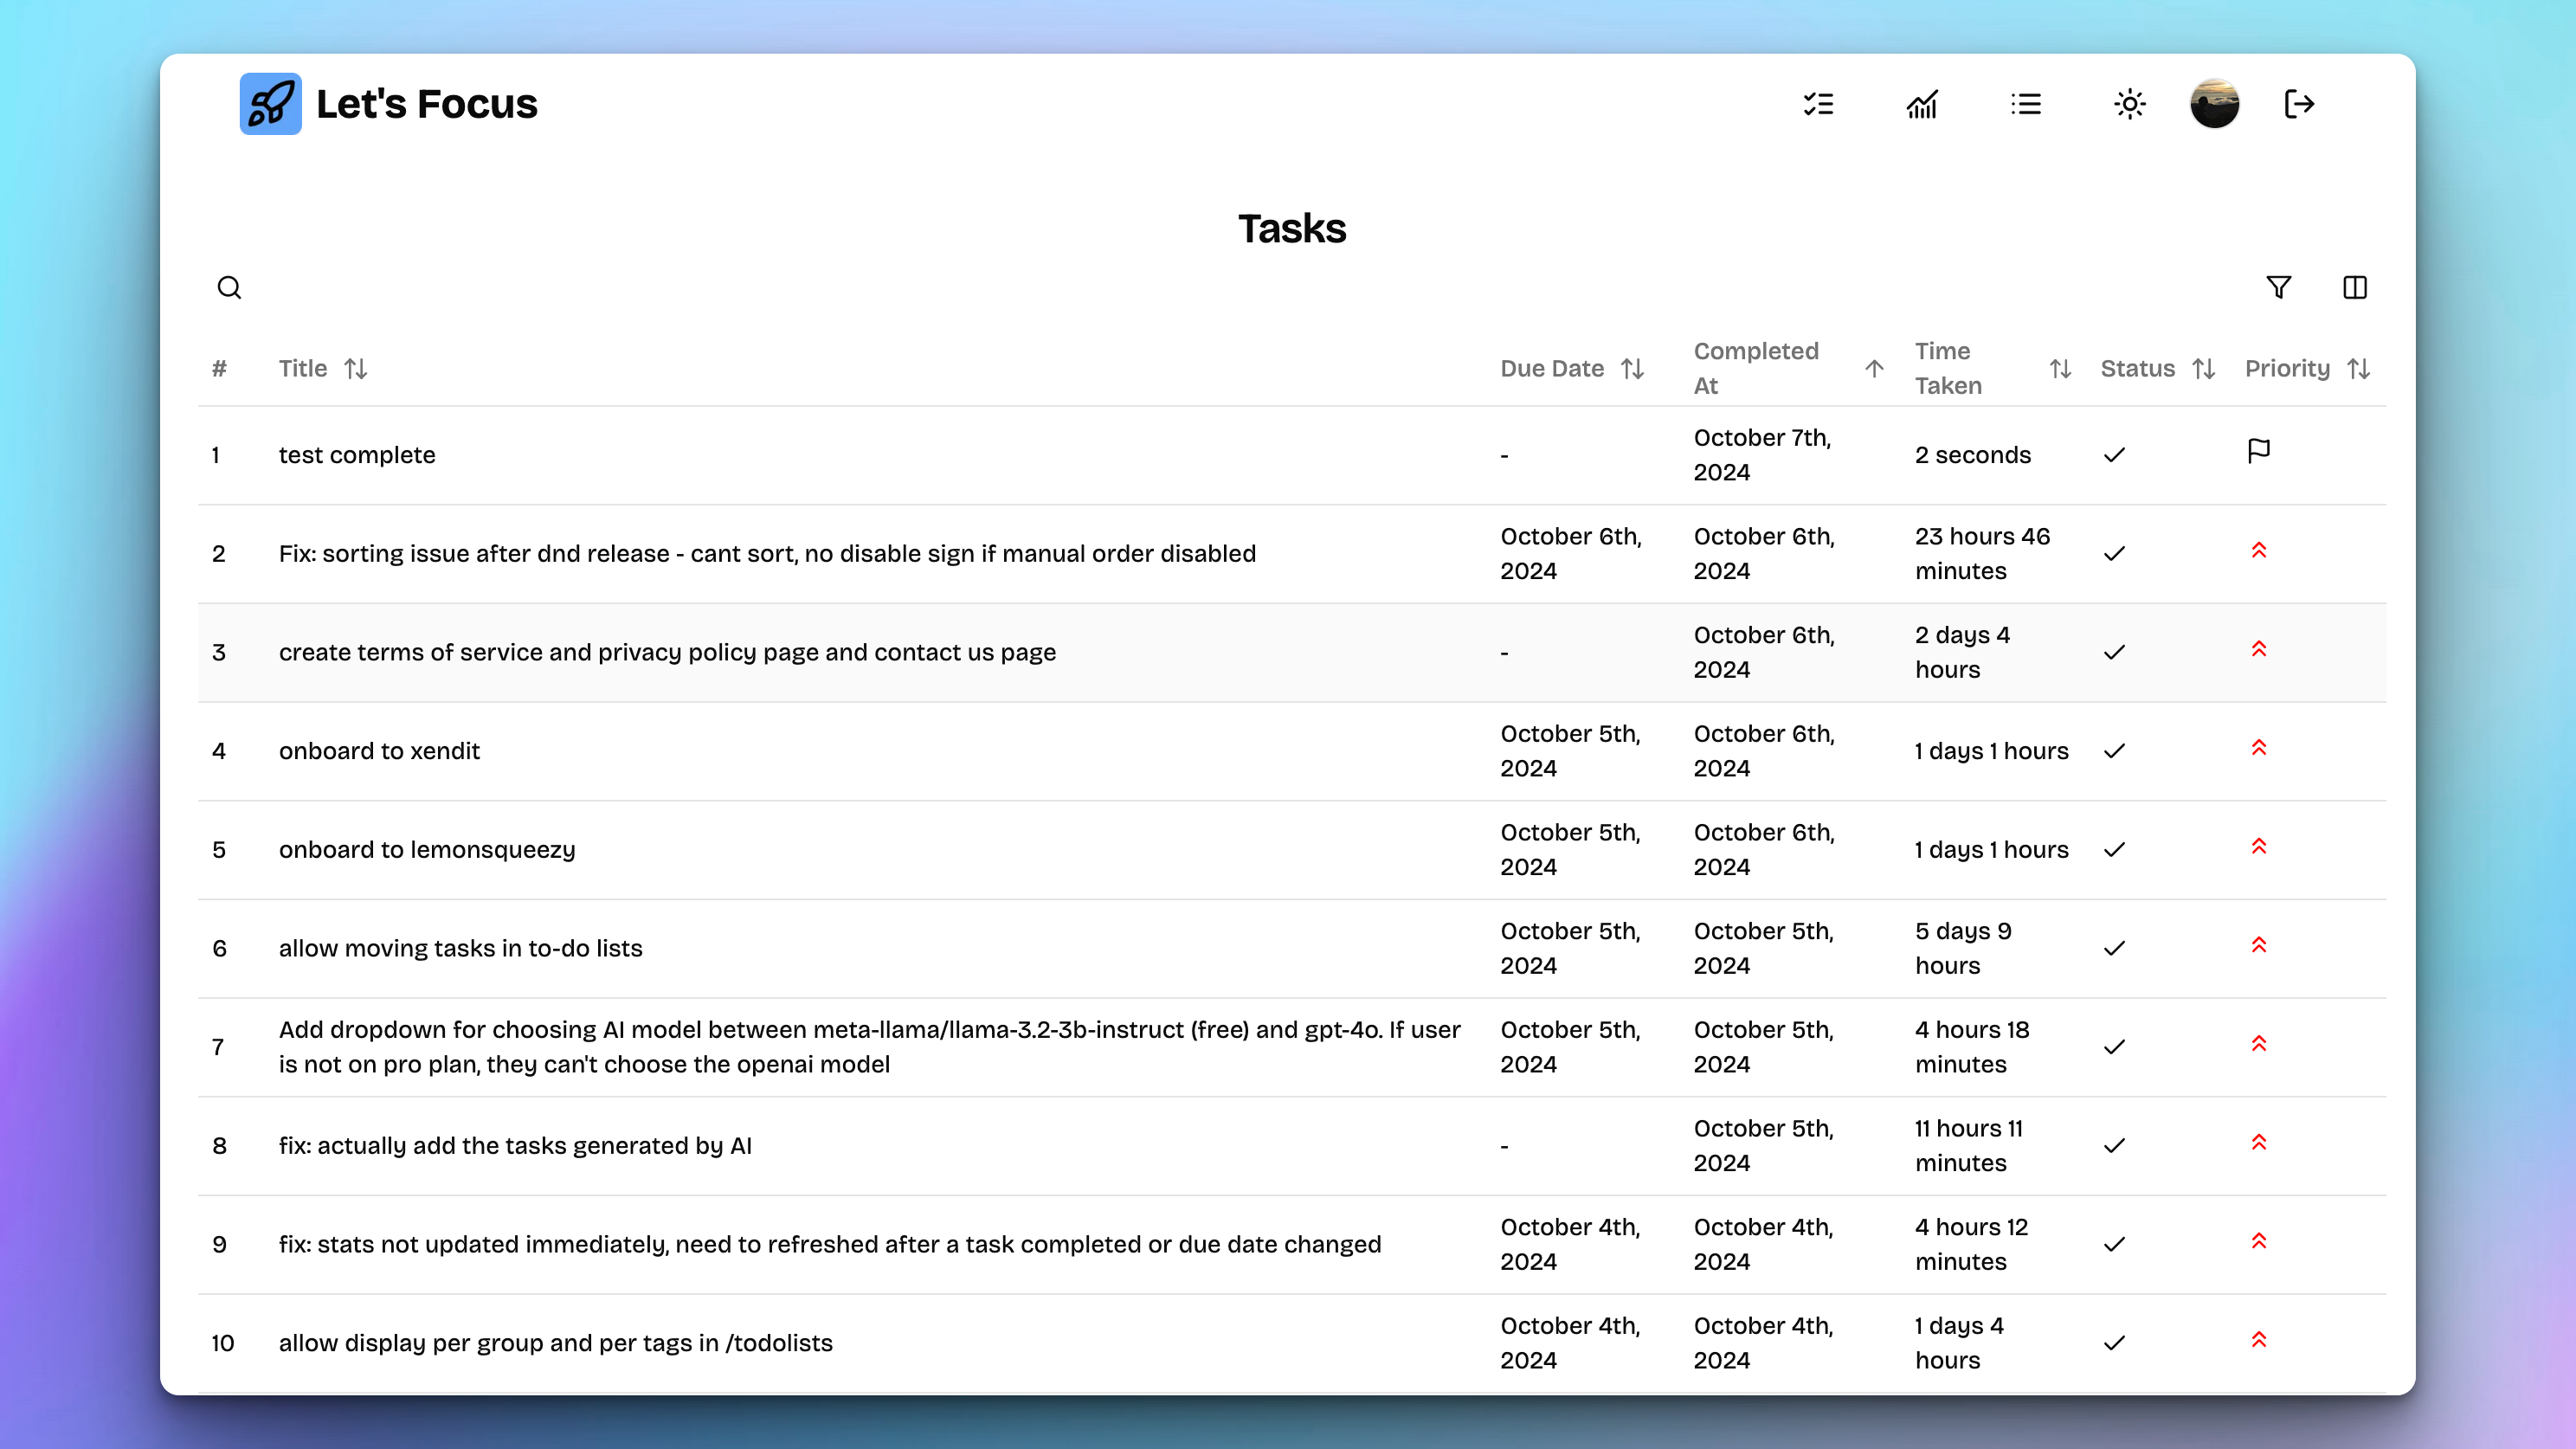Sort by the Priority column
Image resolution: width=2576 pixels, height=1449 pixels.
click(2358, 369)
